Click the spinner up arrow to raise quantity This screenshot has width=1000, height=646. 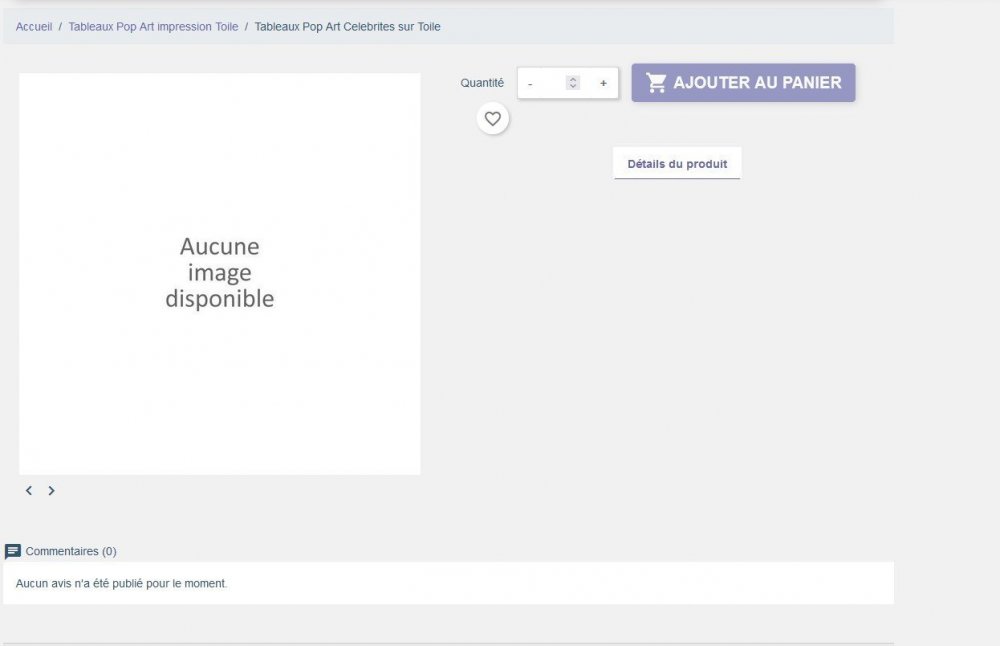(x=571, y=78)
